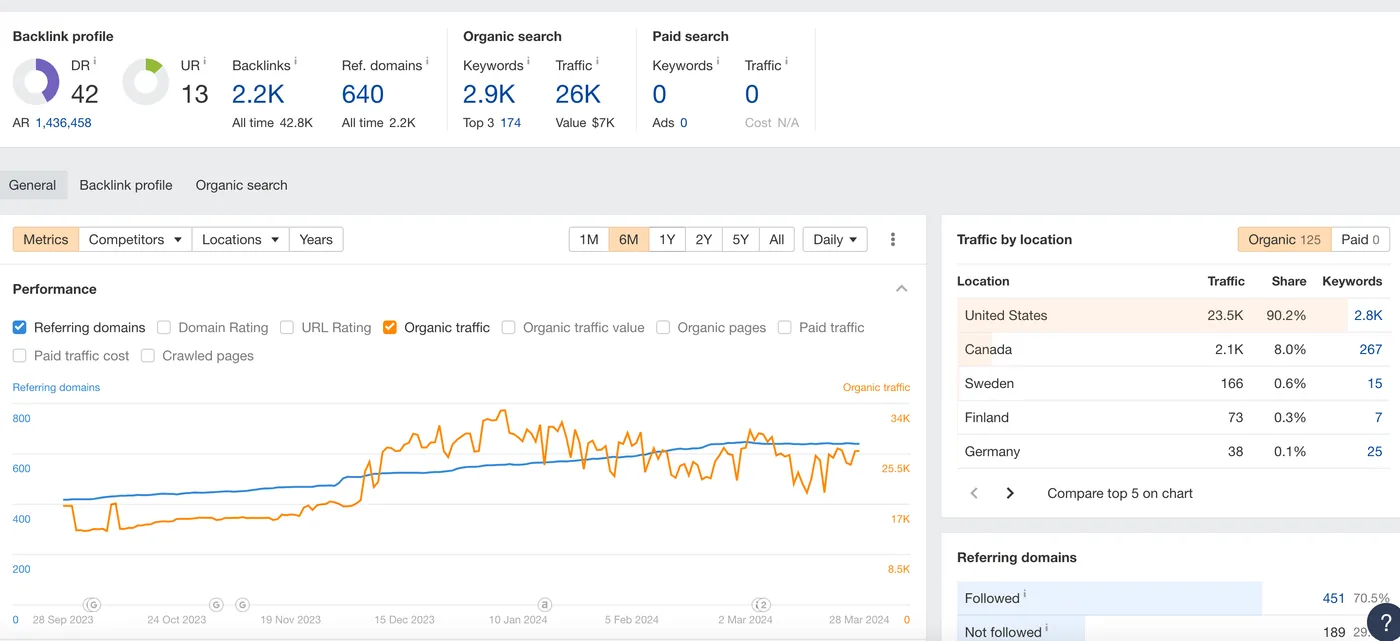Open the Followed domains count 451
Image resolution: width=1400 pixels, height=641 pixels.
(1334, 598)
